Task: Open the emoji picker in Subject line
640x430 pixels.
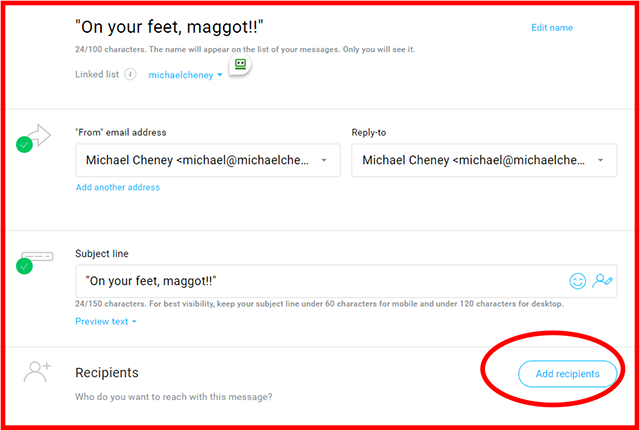Action: tap(578, 281)
